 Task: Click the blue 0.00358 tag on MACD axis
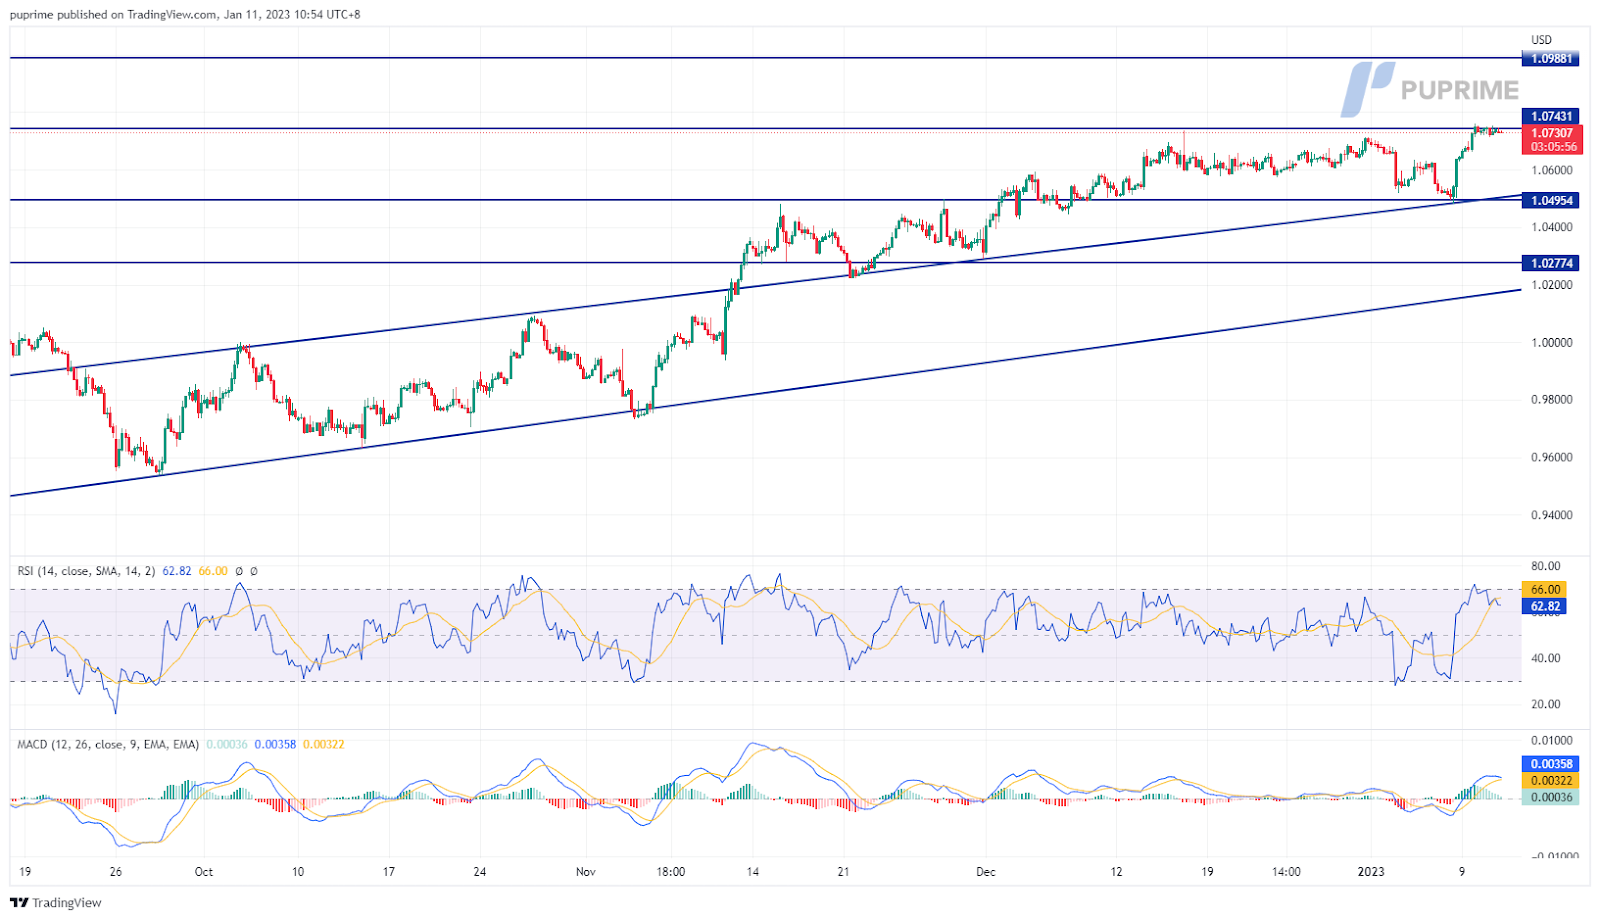pyautogui.click(x=1550, y=764)
